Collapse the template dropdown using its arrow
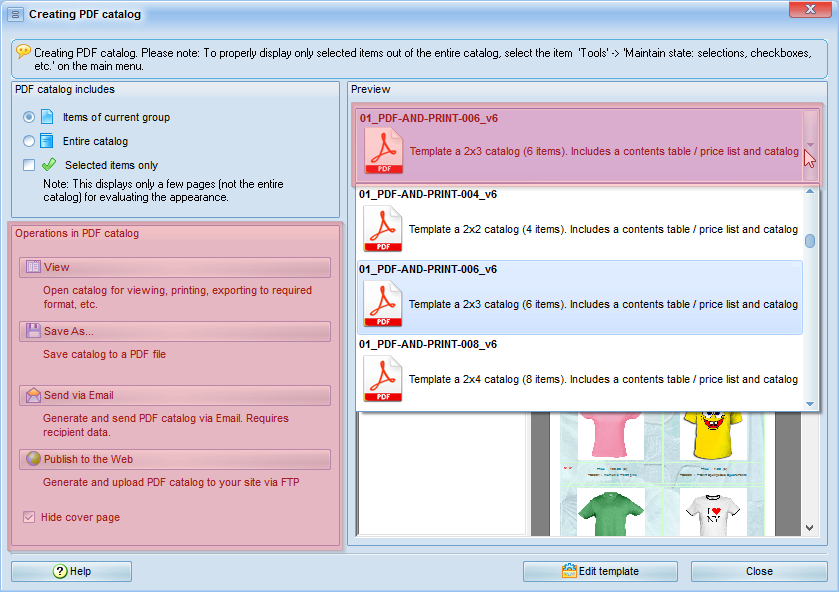839x592 pixels. [810, 145]
